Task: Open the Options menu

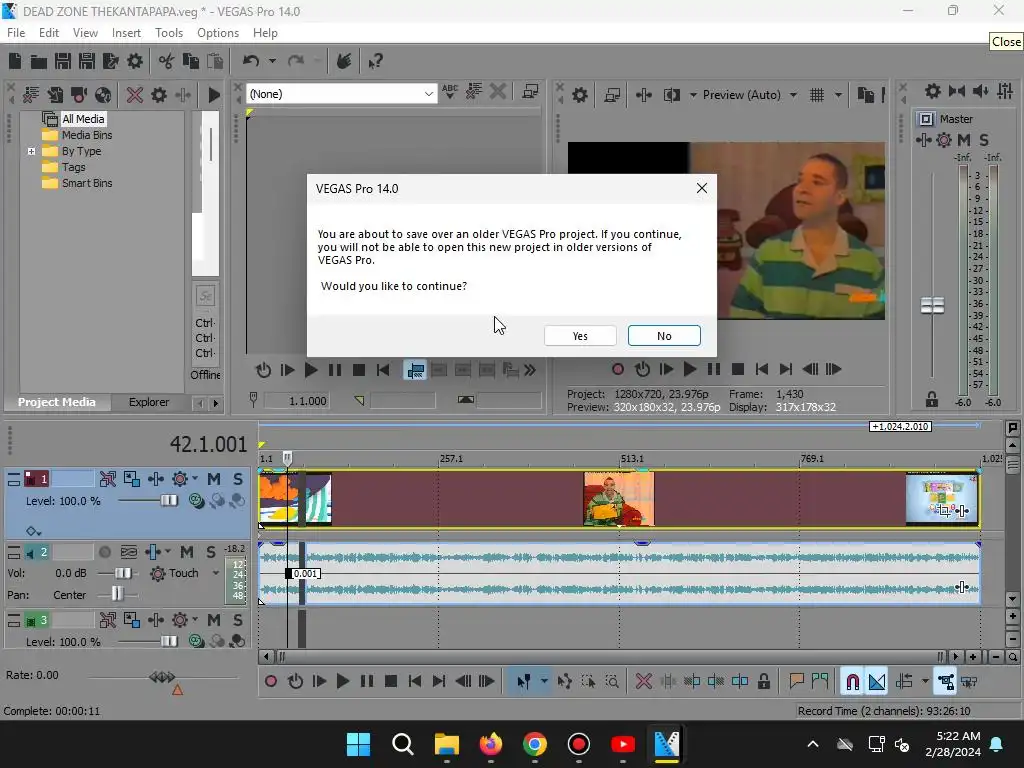Action: click(218, 33)
